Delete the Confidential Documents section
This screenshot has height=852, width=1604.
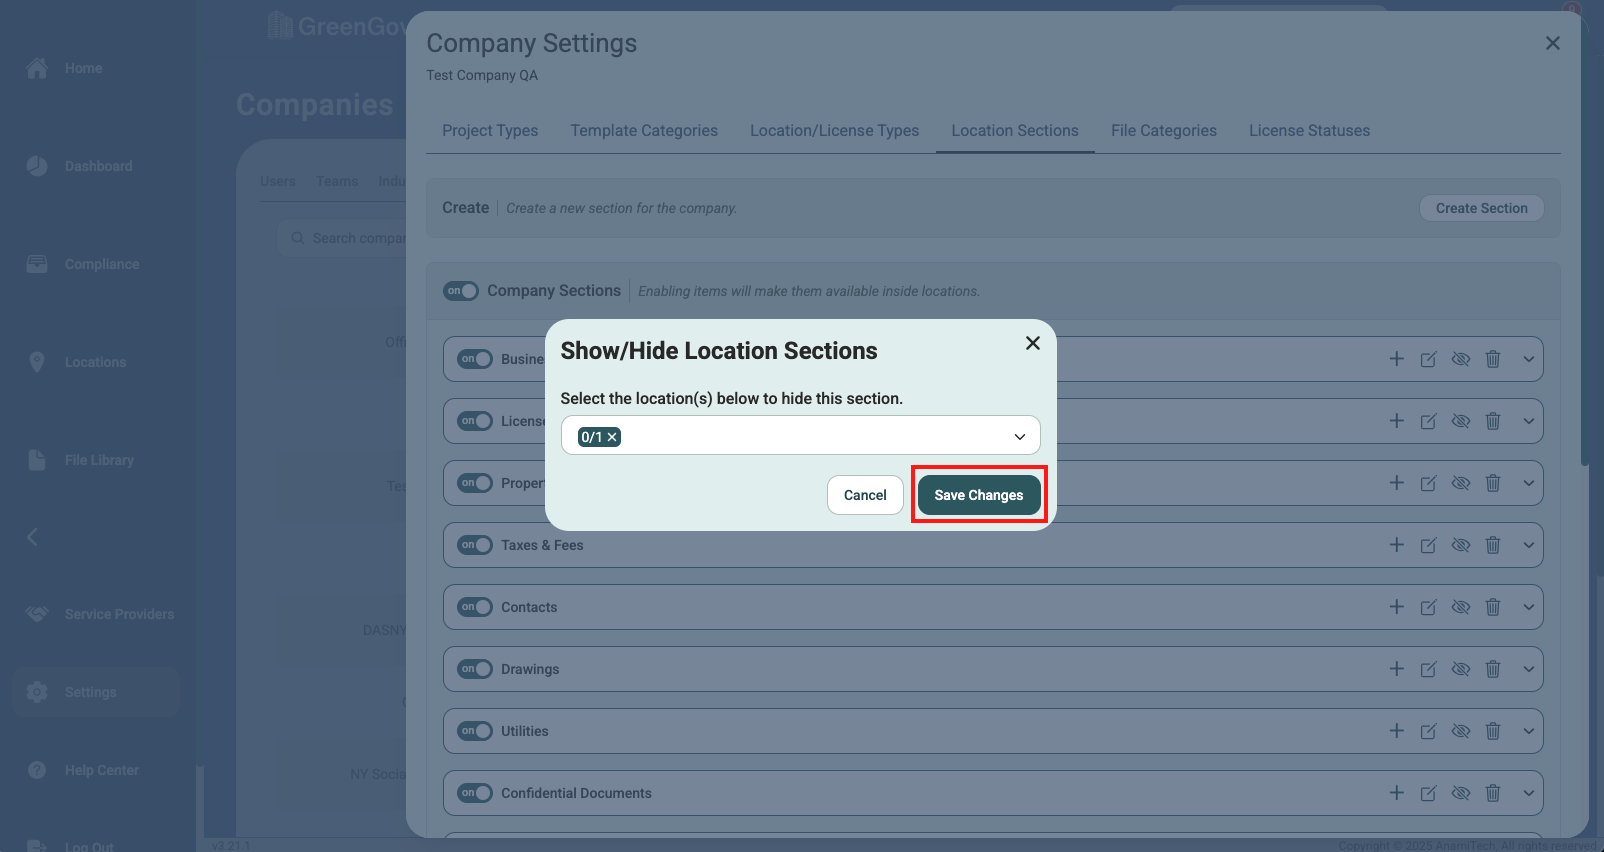[1493, 793]
